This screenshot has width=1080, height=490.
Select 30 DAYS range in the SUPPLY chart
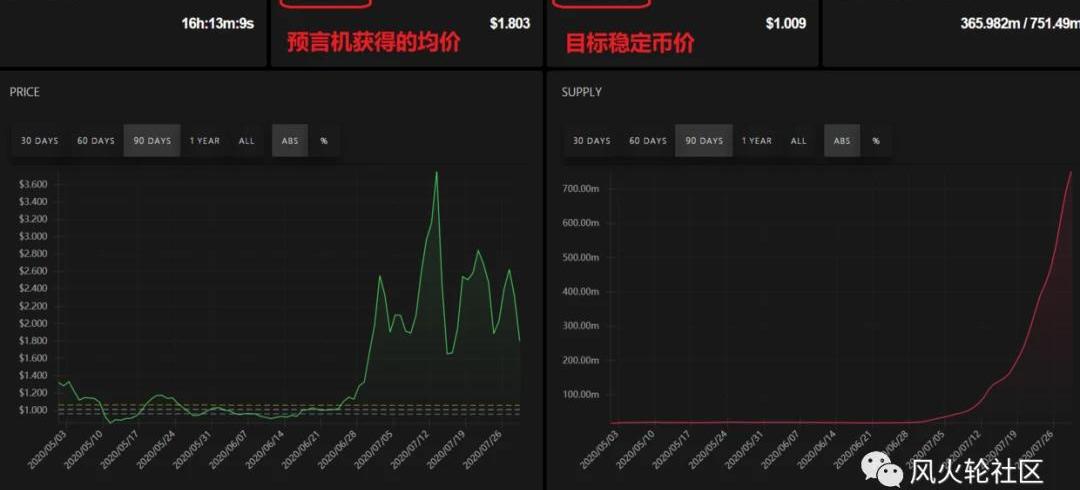pos(592,141)
